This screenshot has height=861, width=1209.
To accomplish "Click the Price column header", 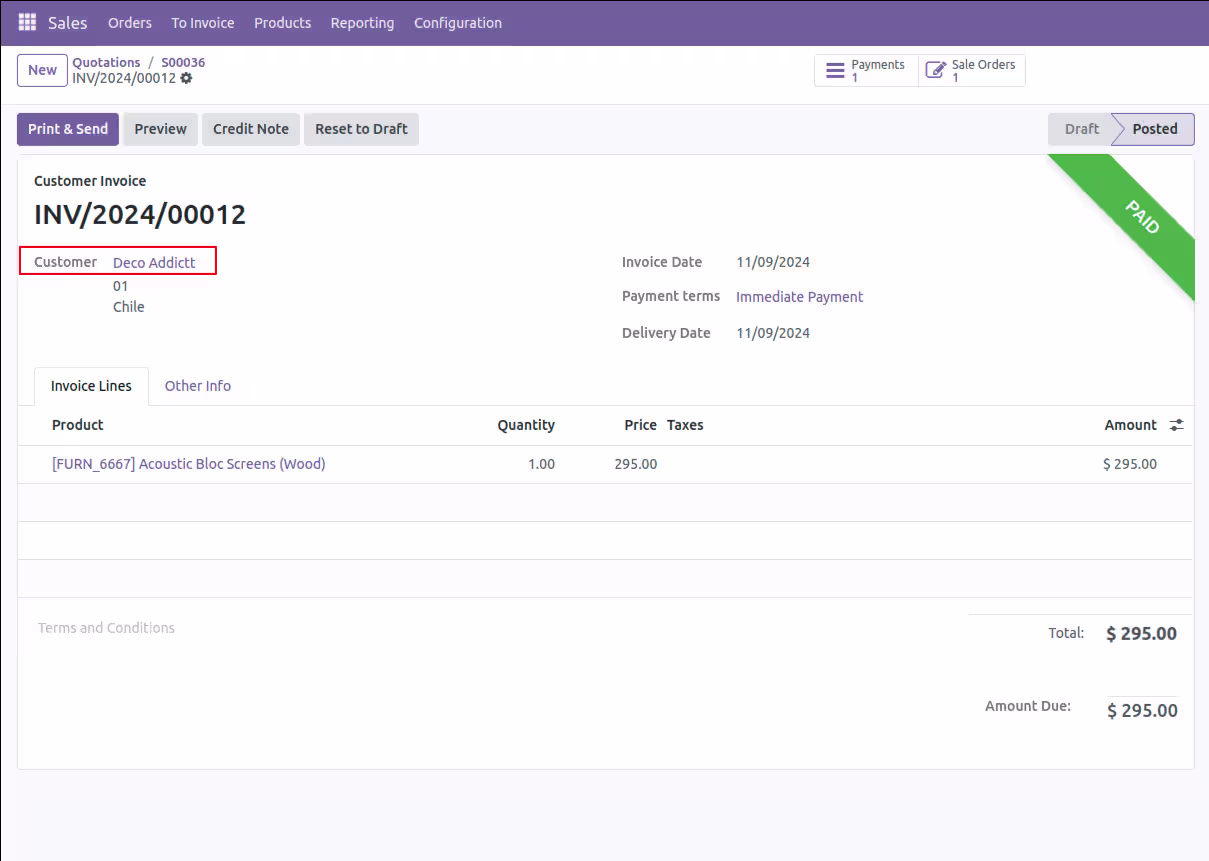I will (x=640, y=425).
